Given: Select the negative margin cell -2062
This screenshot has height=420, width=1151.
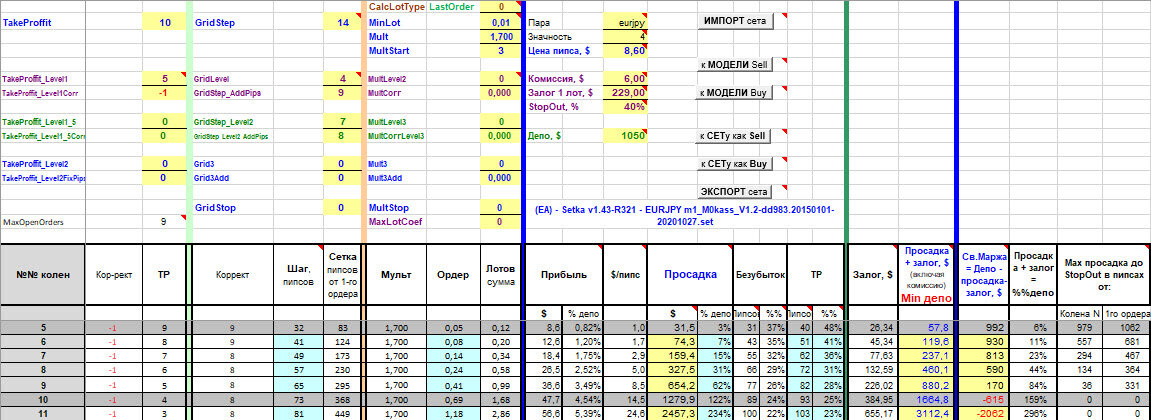Looking at the screenshot, I should (984, 413).
